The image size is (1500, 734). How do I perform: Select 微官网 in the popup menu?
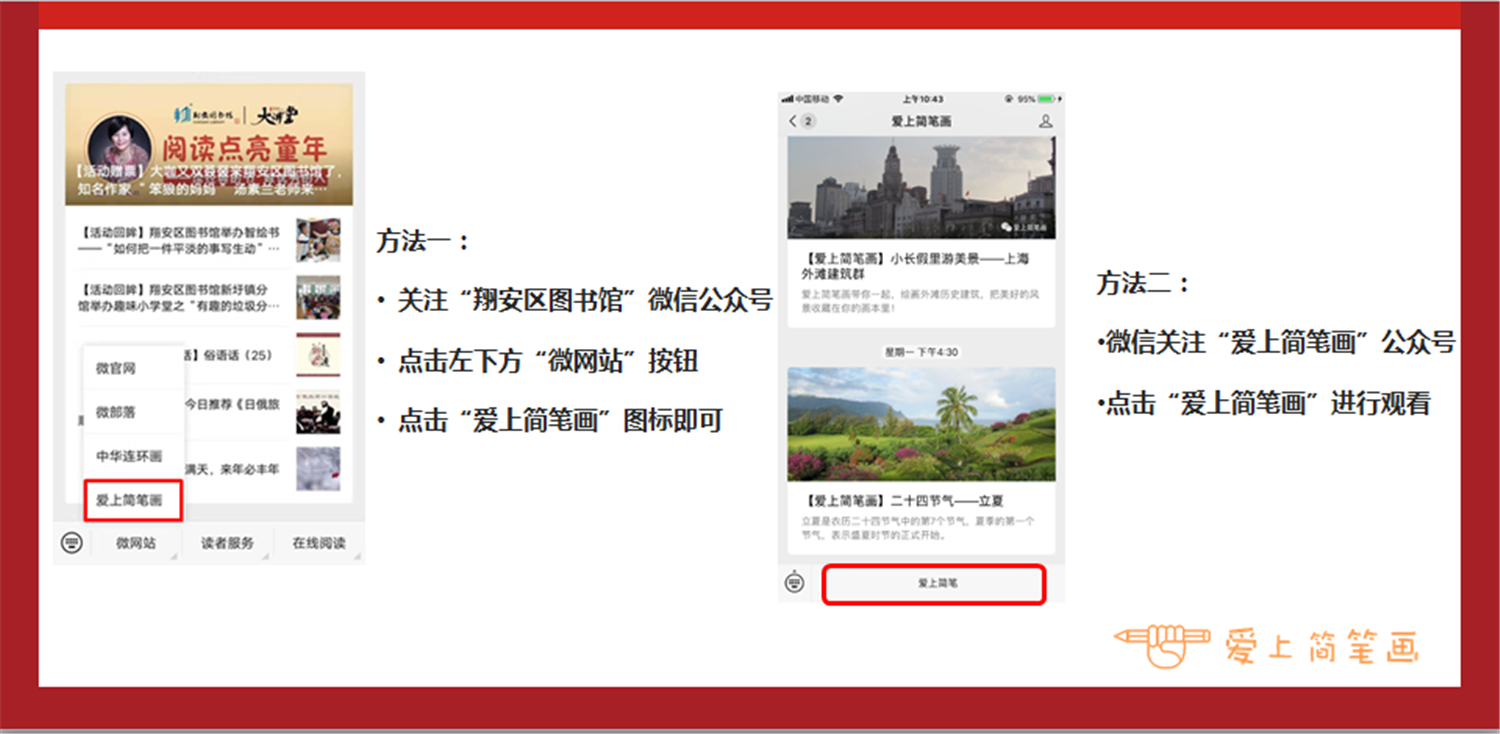116,368
